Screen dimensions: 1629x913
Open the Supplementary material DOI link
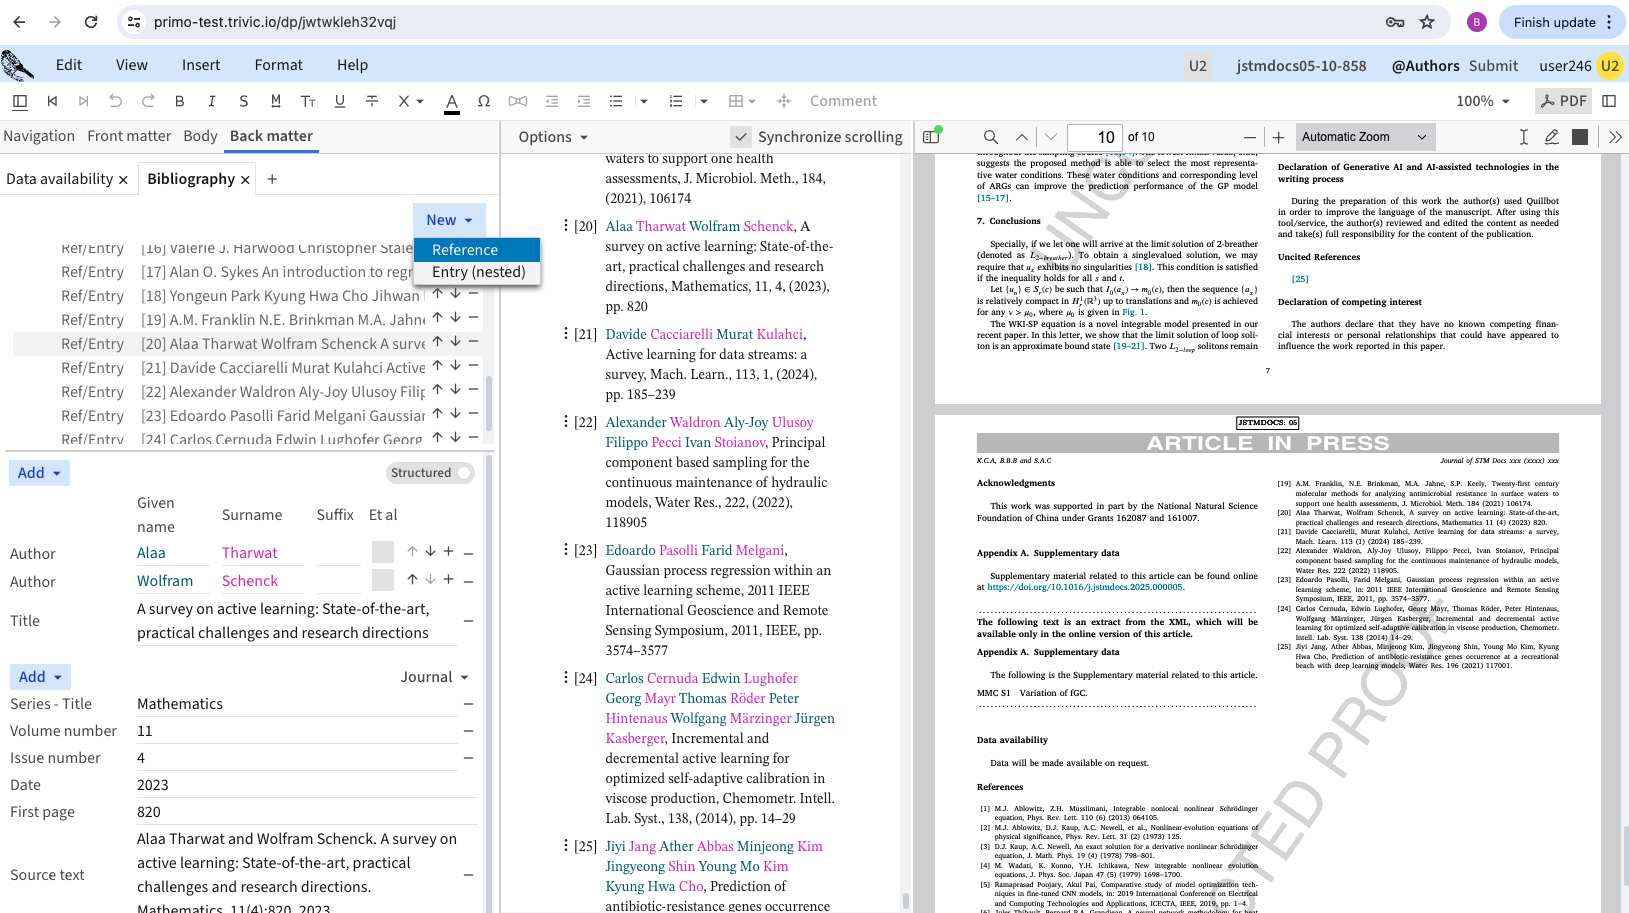tap(1085, 587)
